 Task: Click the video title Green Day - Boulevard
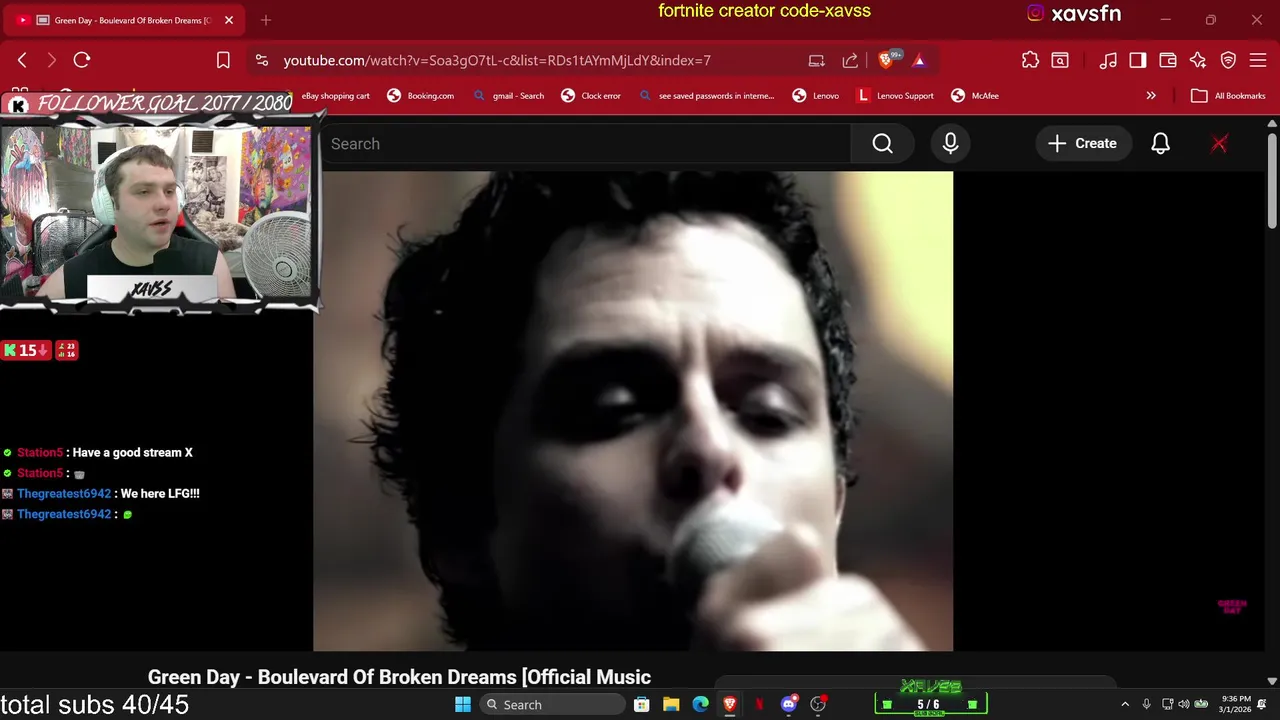click(399, 677)
